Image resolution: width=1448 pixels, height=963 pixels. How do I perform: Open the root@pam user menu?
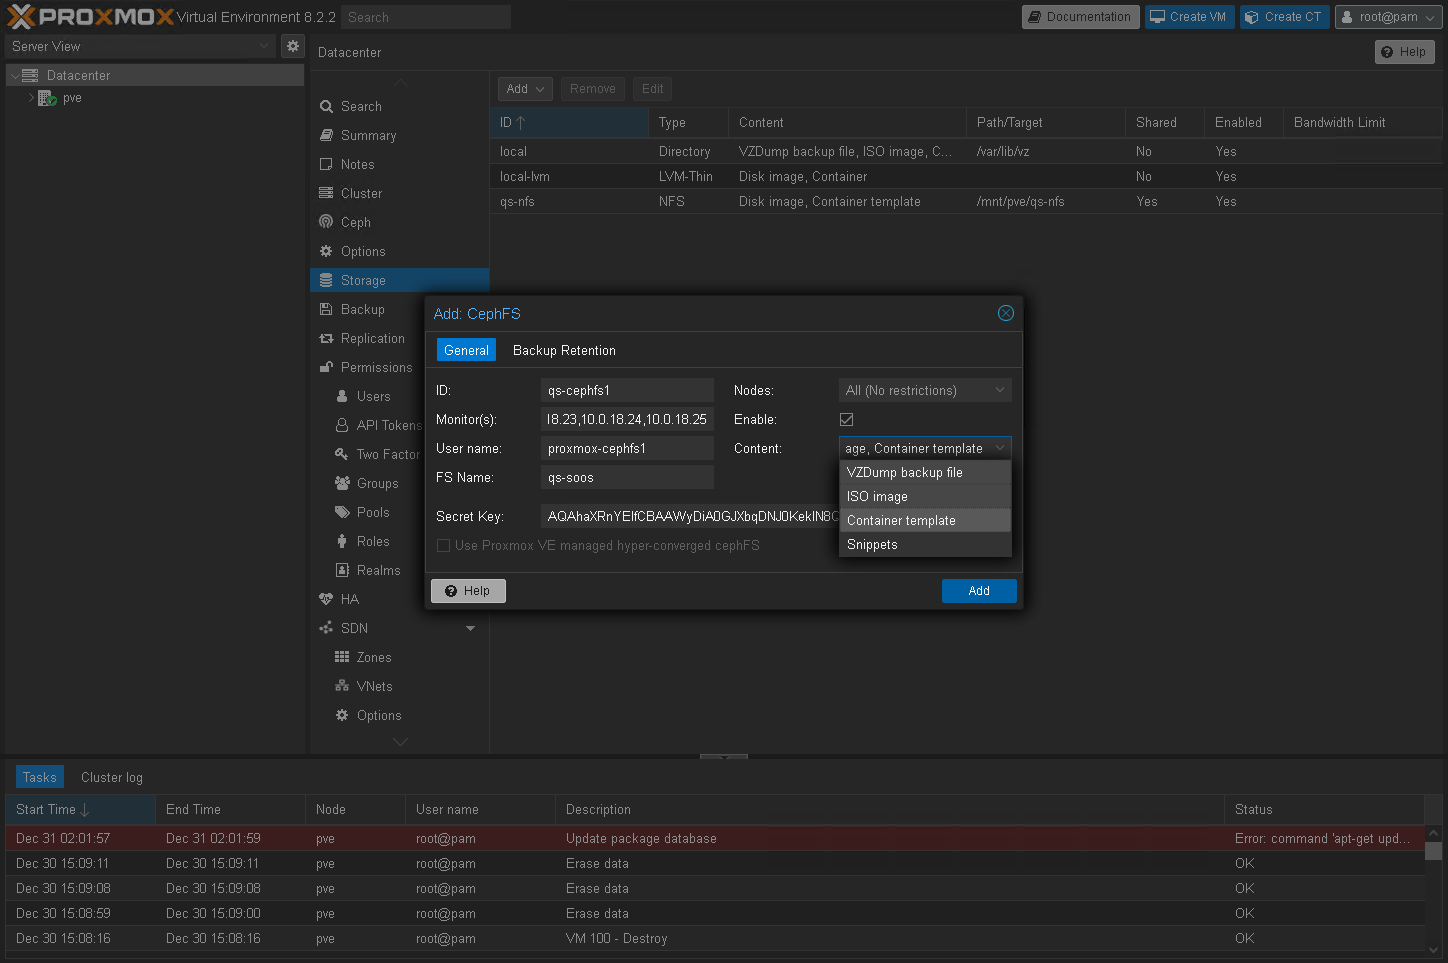(1388, 17)
